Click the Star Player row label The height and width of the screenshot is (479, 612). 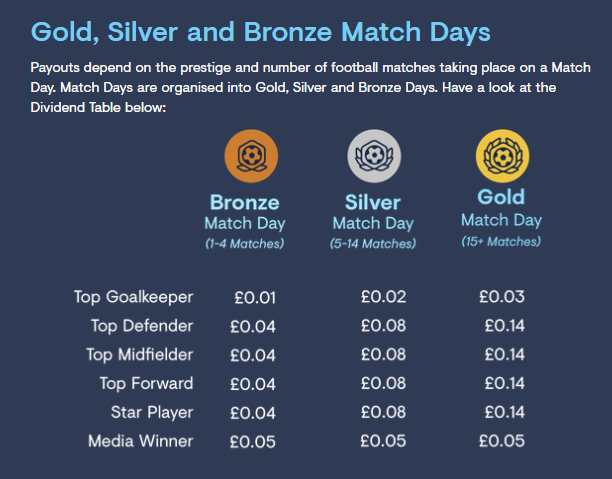152,413
